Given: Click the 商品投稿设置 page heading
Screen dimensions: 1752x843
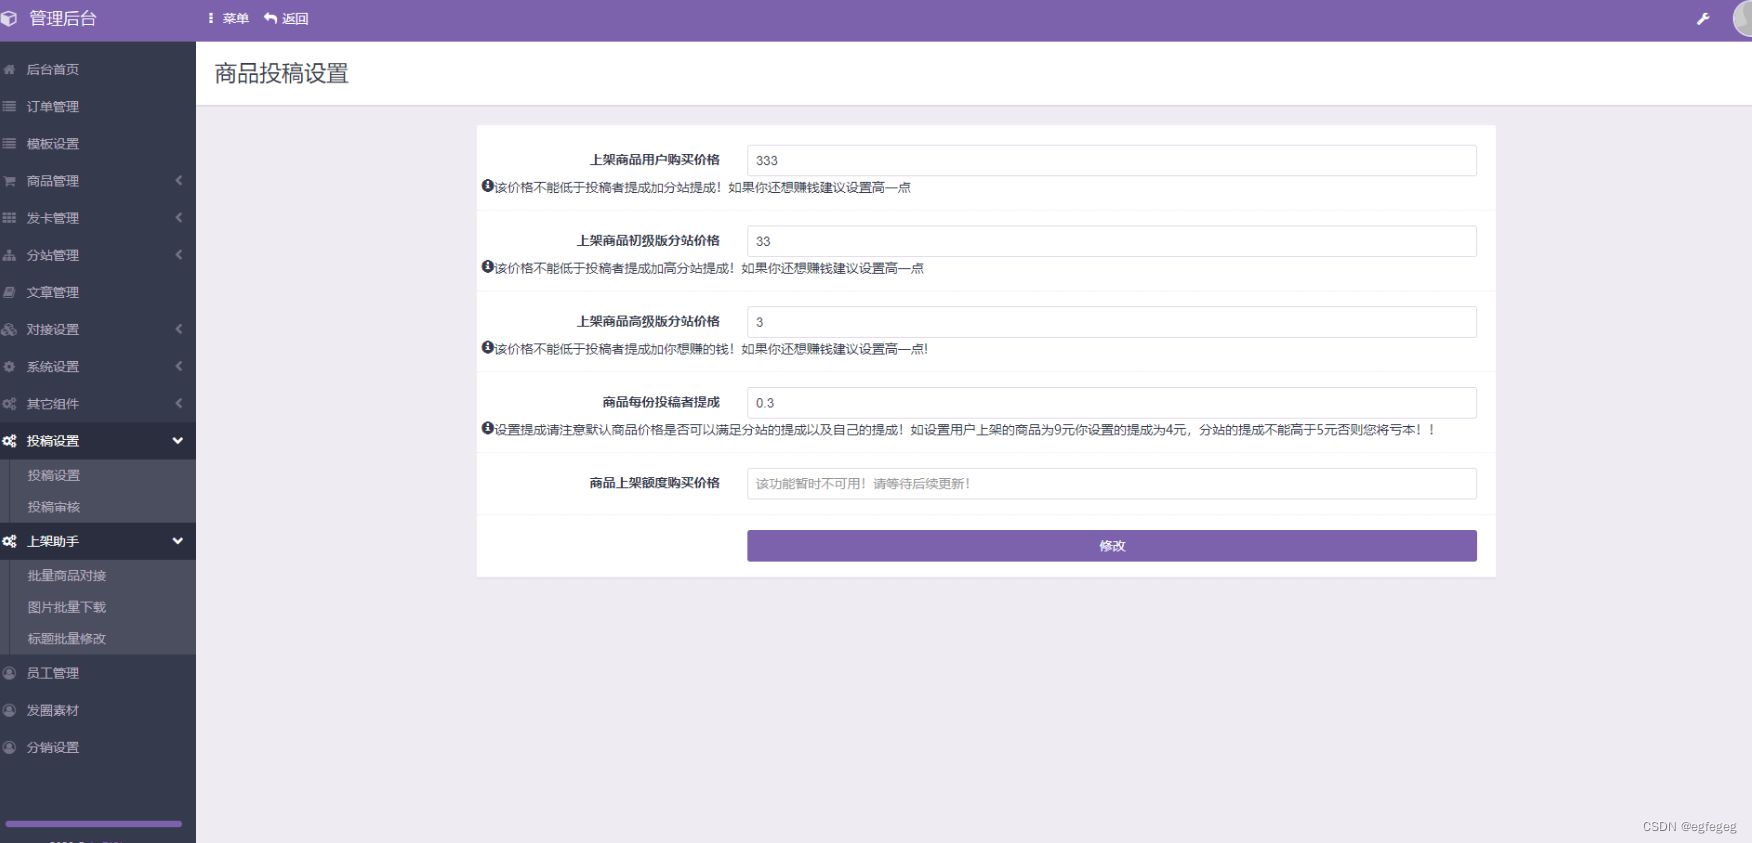Looking at the screenshot, I should click(x=281, y=74).
